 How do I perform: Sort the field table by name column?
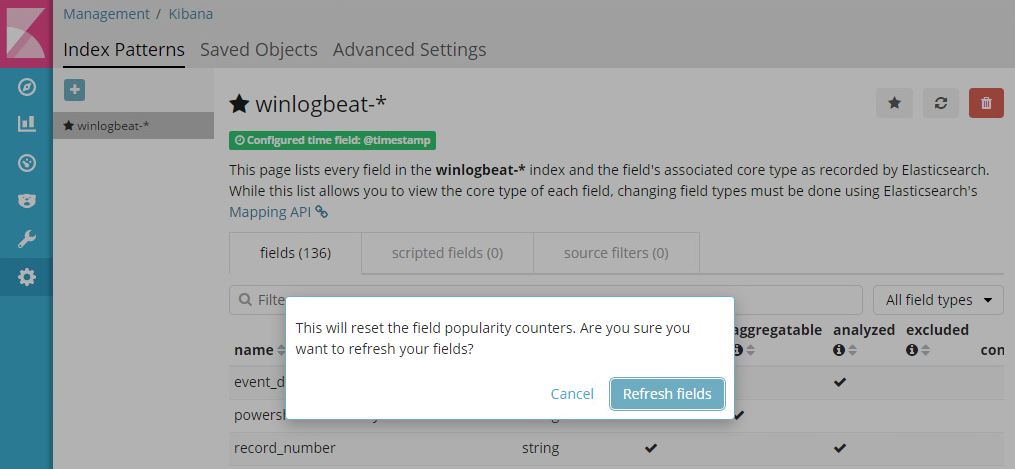pyautogui.click(x=280, y=350)
